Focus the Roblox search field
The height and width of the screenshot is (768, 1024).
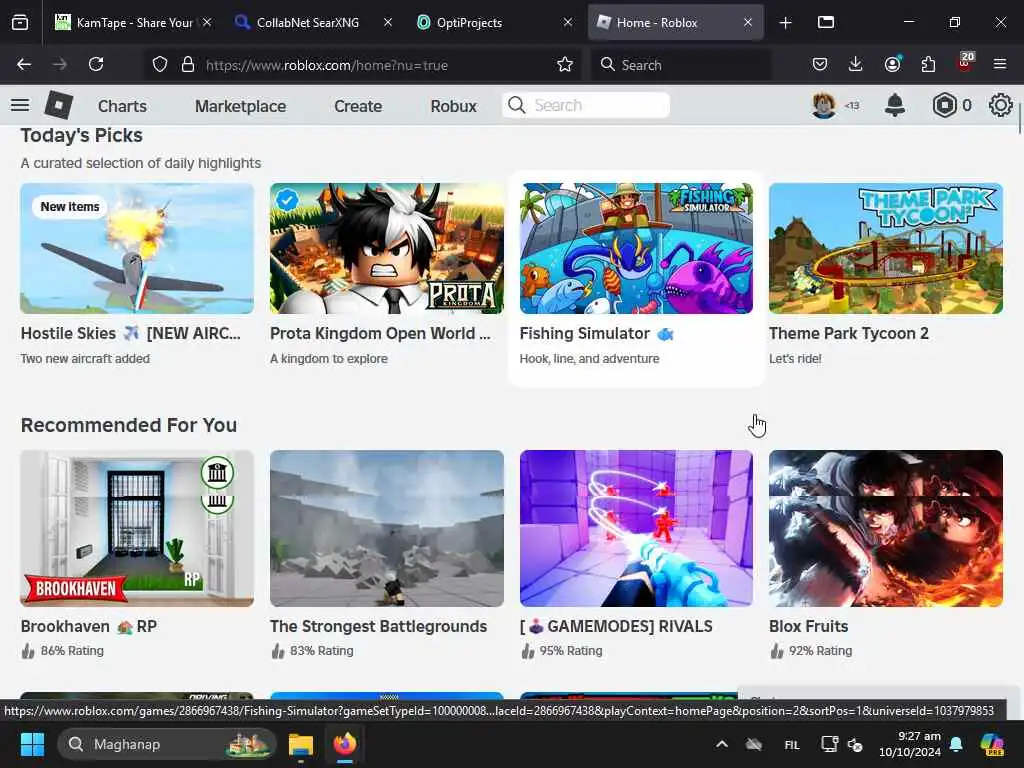pyautogui.click(x=586, y=105)
